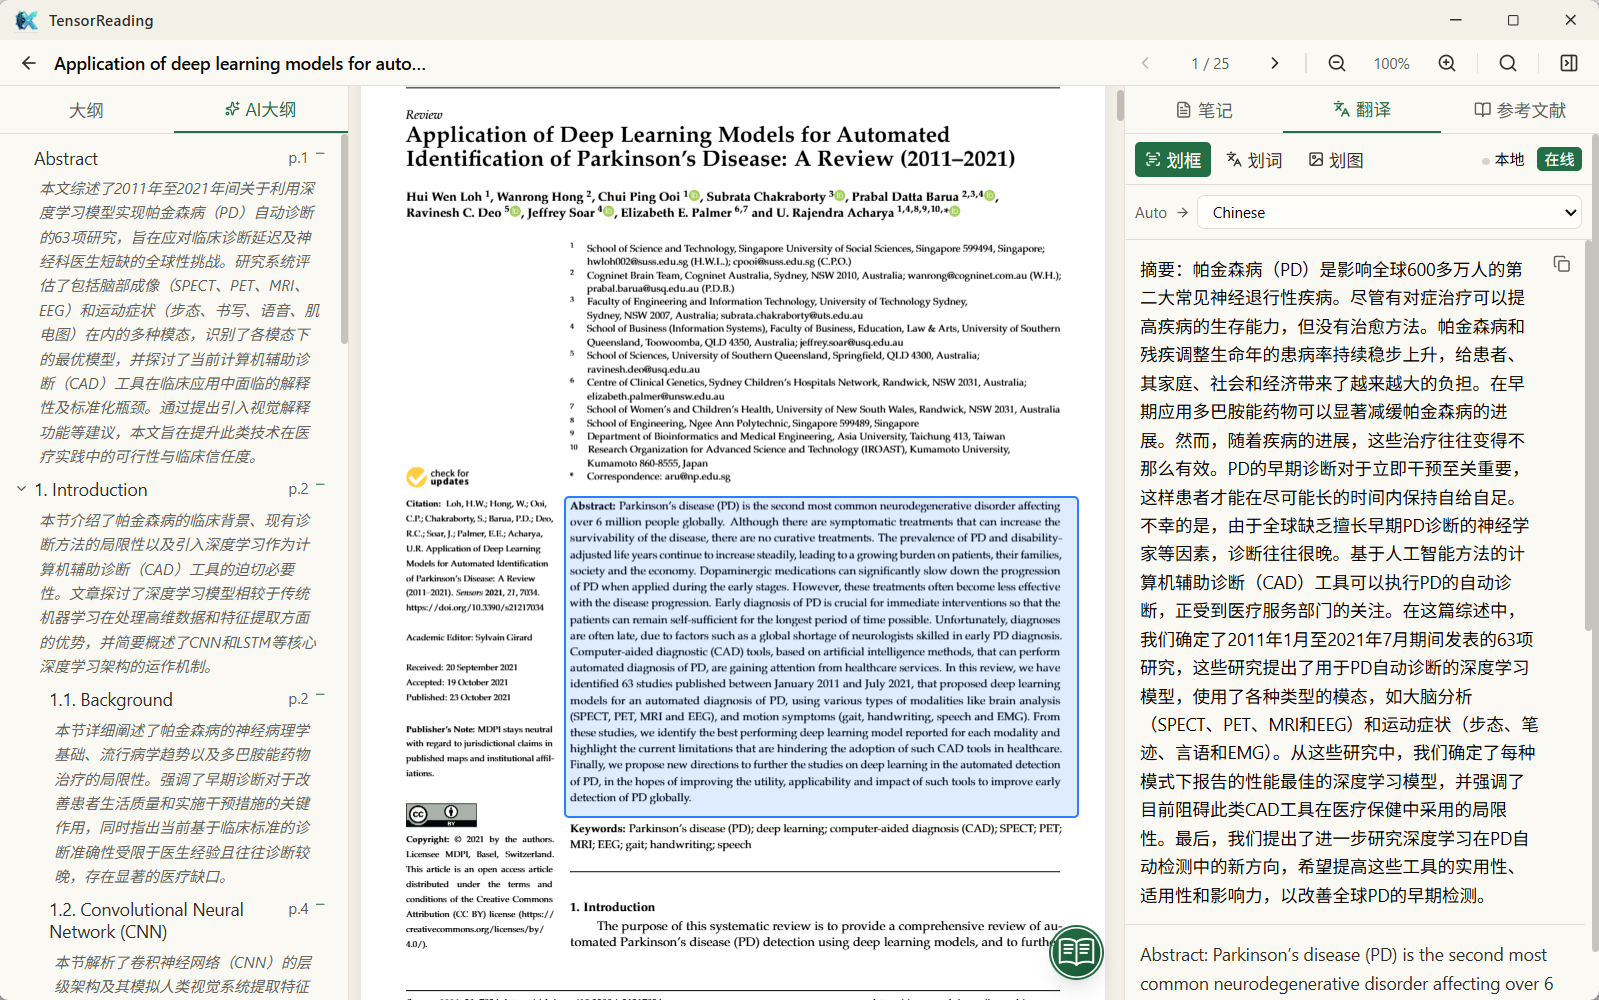Zoom out of the document

click(1336, 63)
